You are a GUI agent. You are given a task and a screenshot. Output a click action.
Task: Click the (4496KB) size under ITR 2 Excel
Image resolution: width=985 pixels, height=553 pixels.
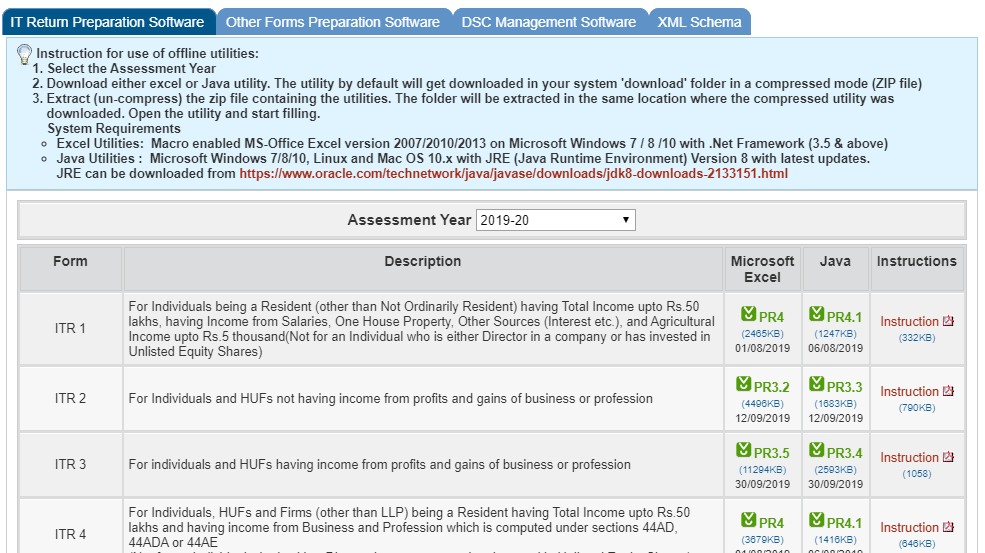[763, 403]
